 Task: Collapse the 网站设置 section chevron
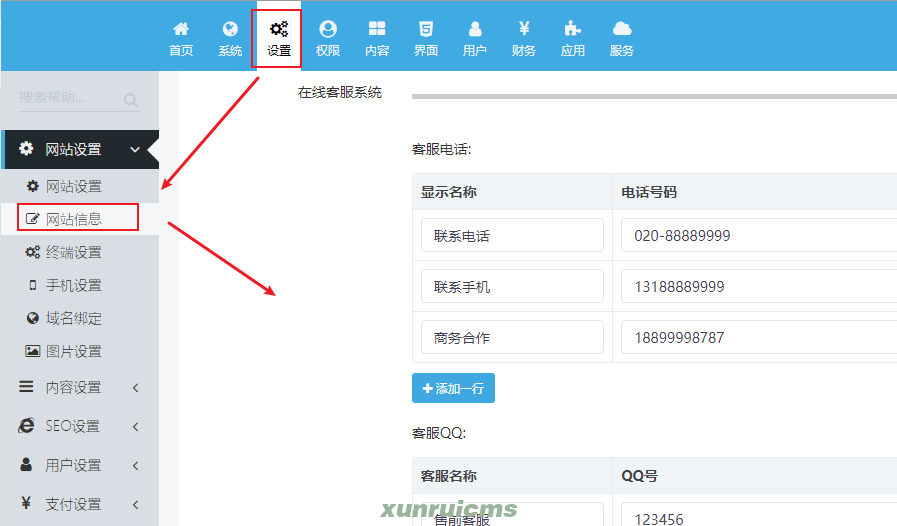click(135, 149)
